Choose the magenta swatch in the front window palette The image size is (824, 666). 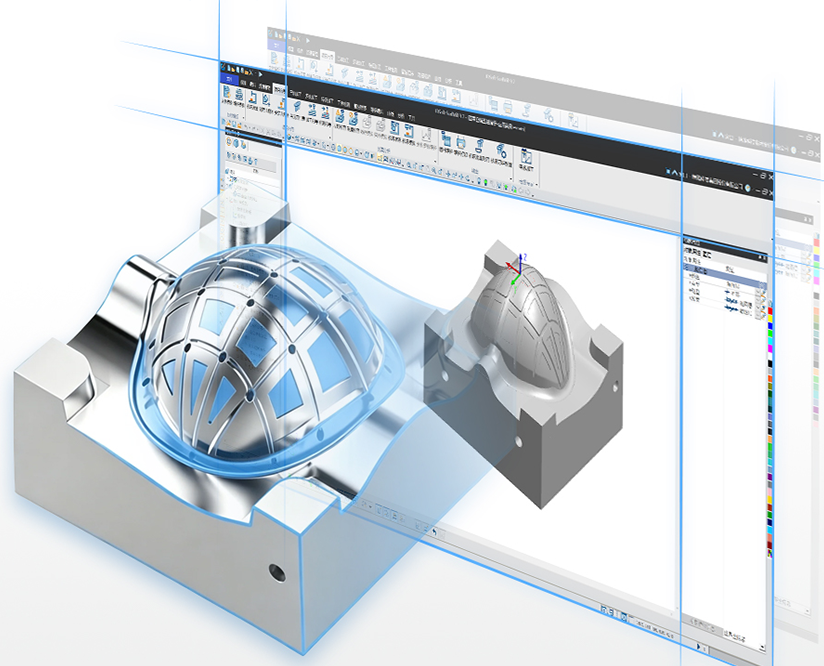point(770,349)
